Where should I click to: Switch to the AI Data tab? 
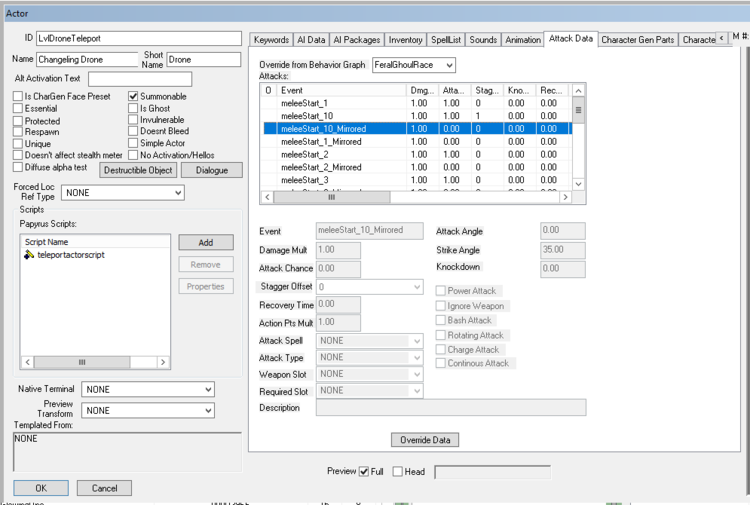point(311,40)
